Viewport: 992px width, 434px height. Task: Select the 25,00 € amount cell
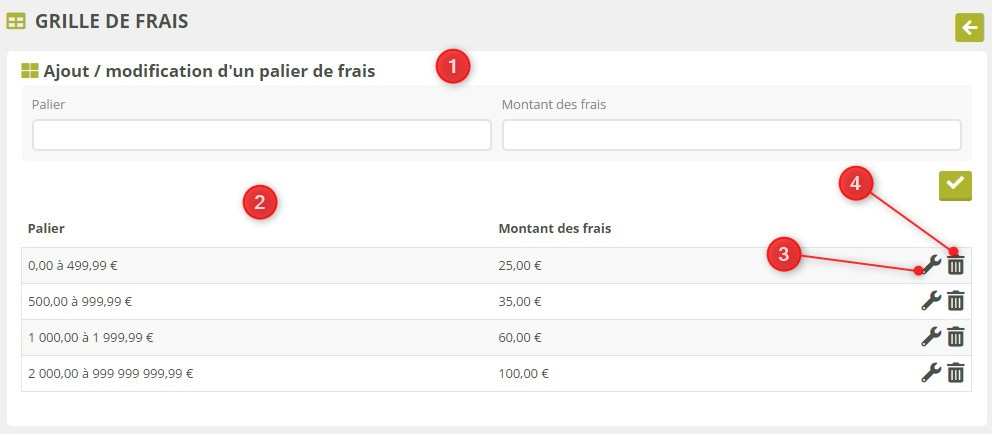[520, 266]
